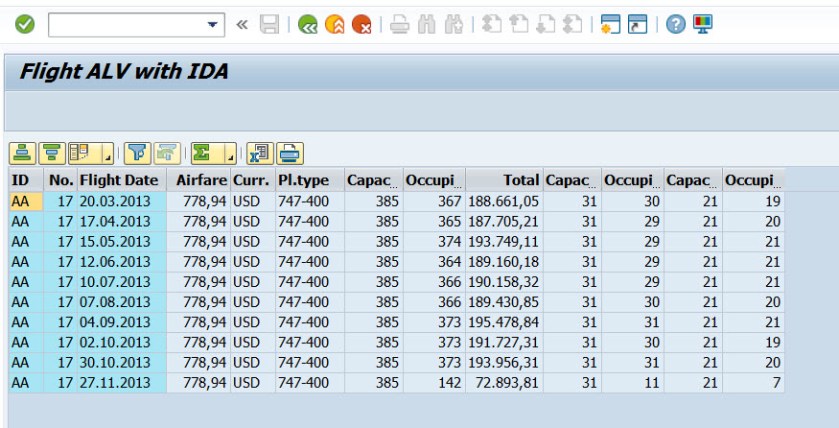This screenshot has width=839, height=428.
Task: Click the green Enter checkmark icon
Action: coord(25,25)
